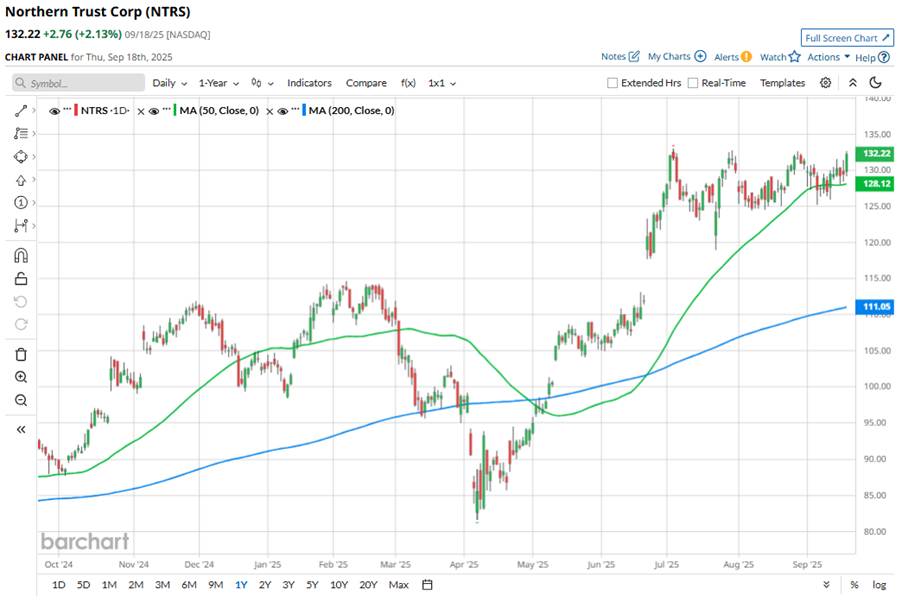Open more options for MA (50)
This screenshot has height=609, width=902.
[167, 109]
